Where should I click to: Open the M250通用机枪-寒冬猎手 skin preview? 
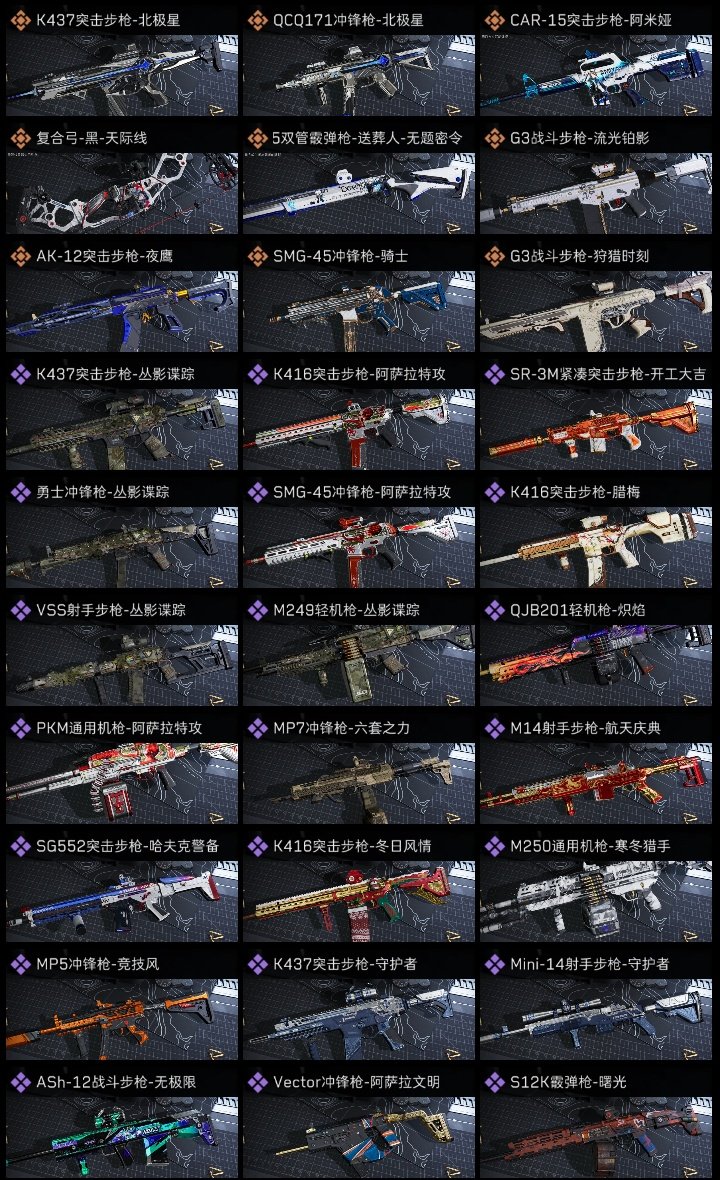[596, 902]
